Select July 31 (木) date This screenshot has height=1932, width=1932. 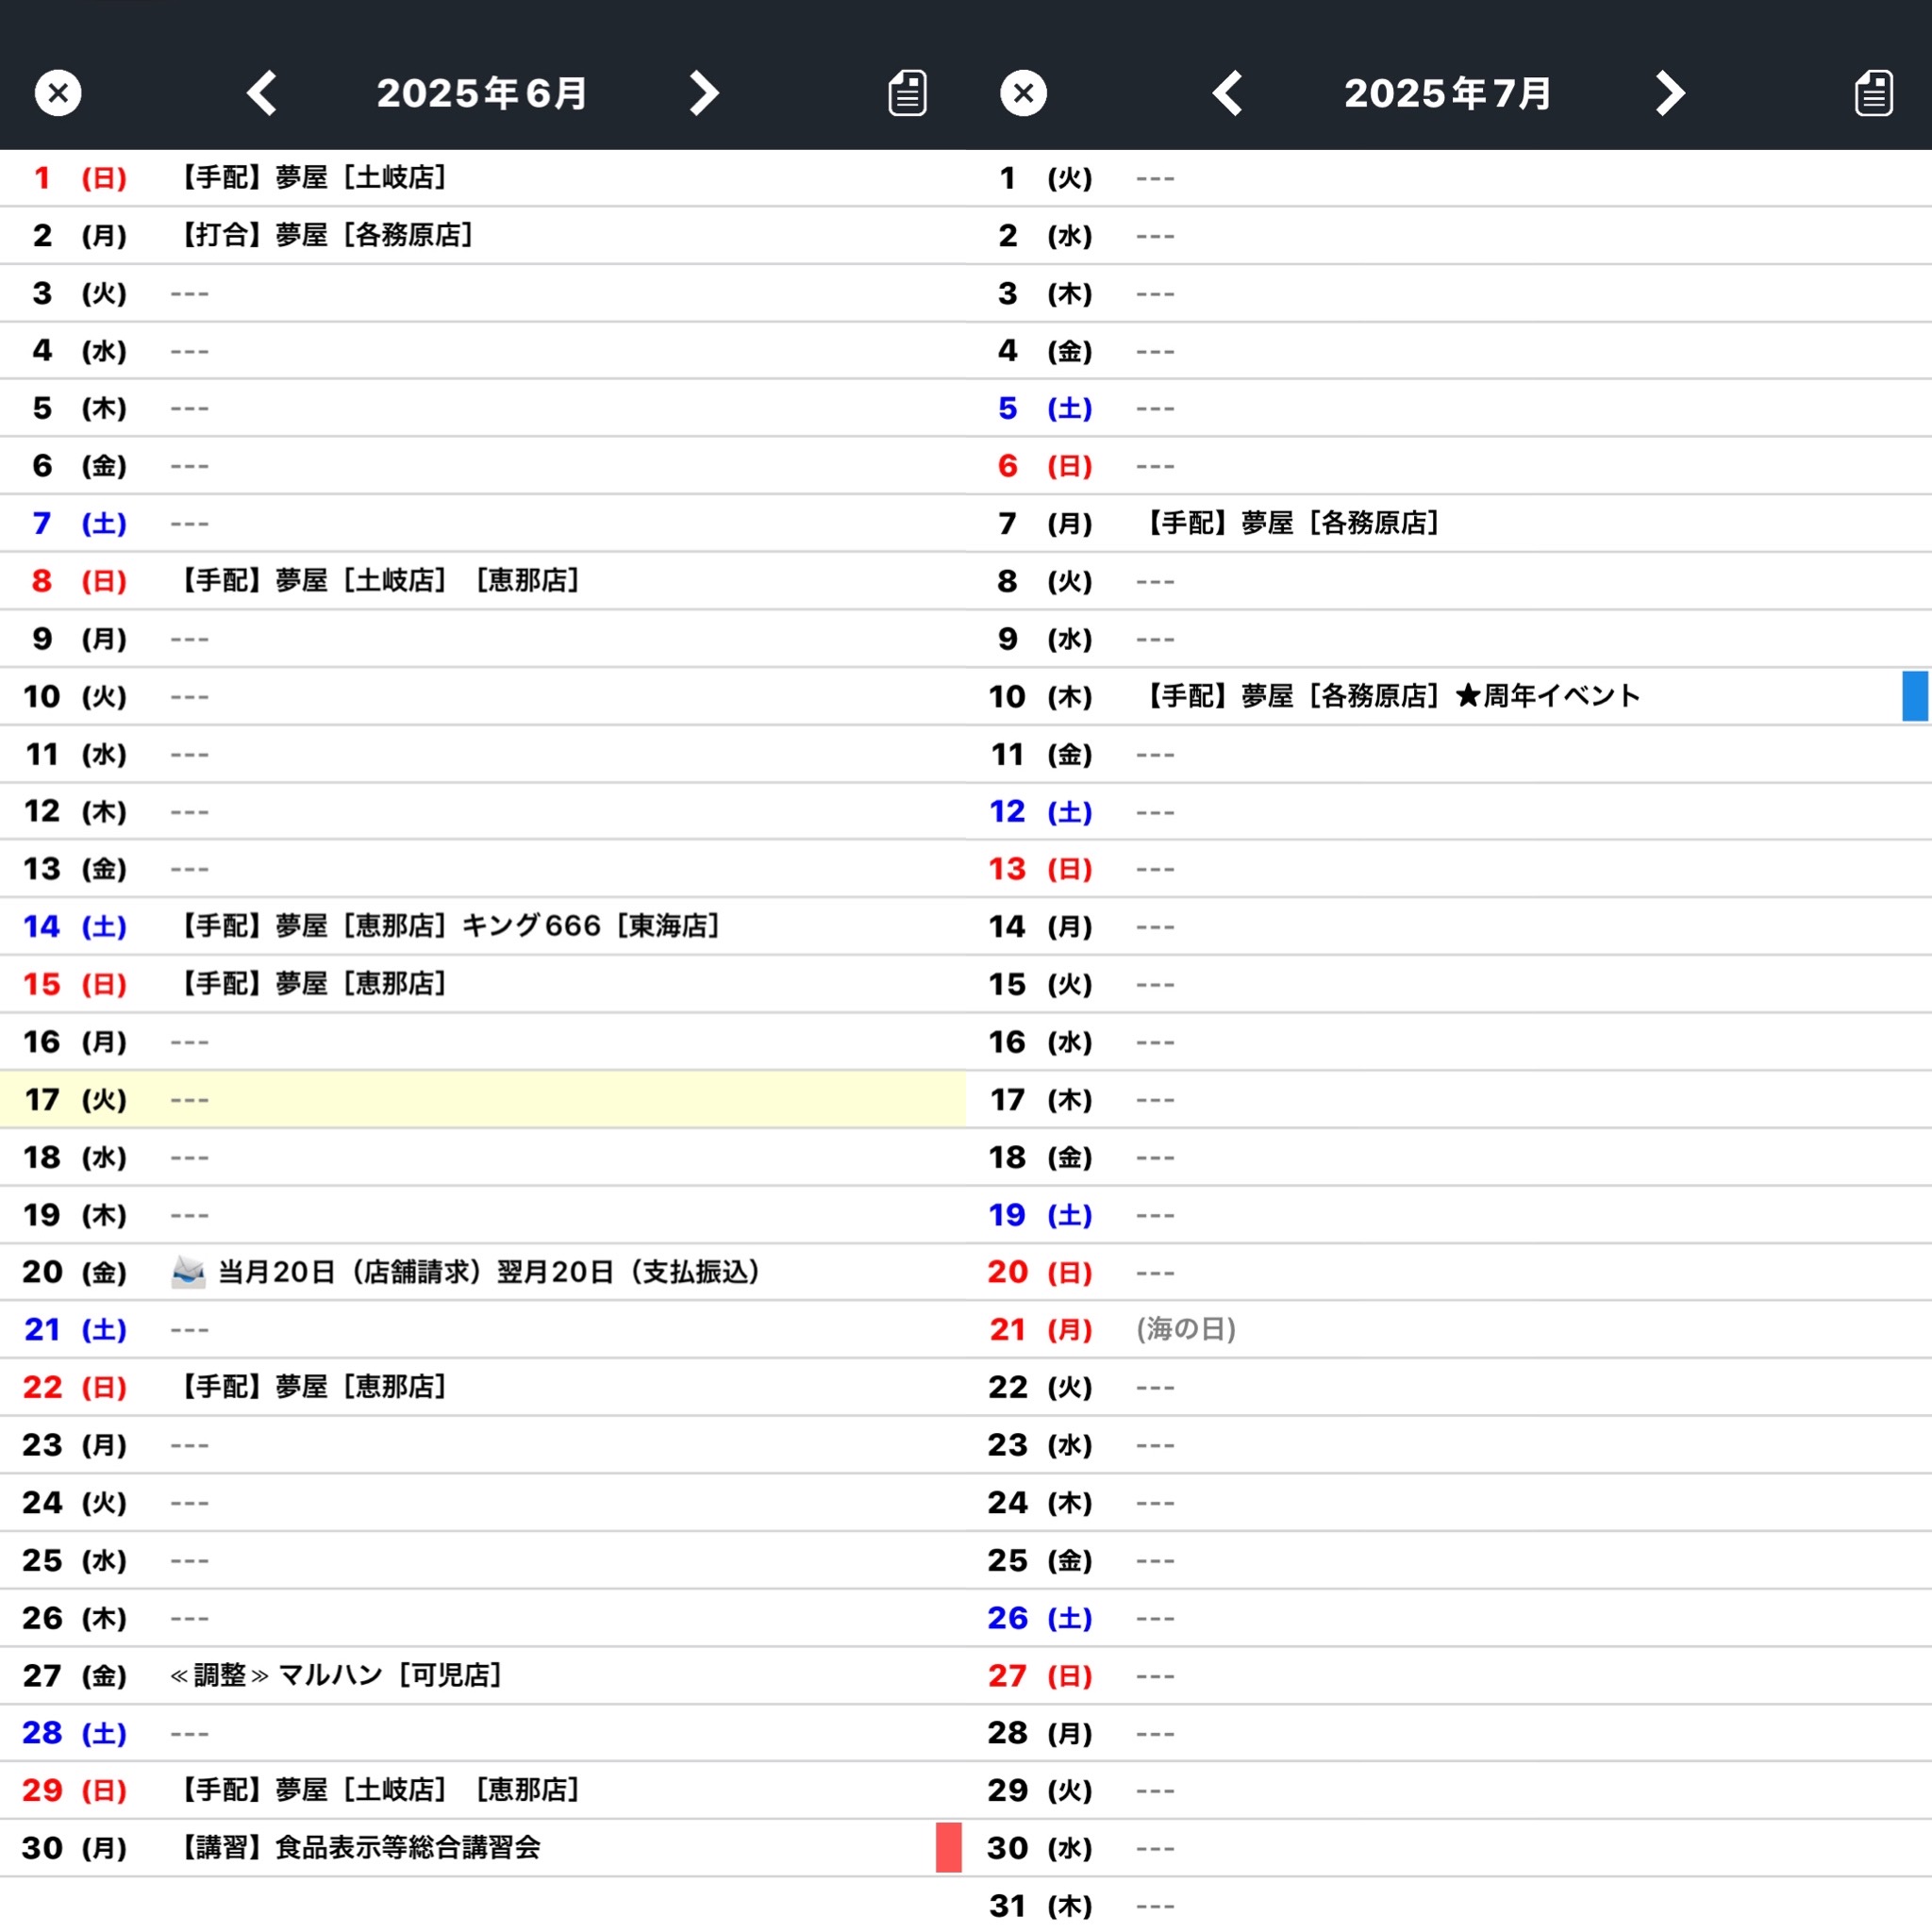pyautogui.click(x=1041, y=1905)
